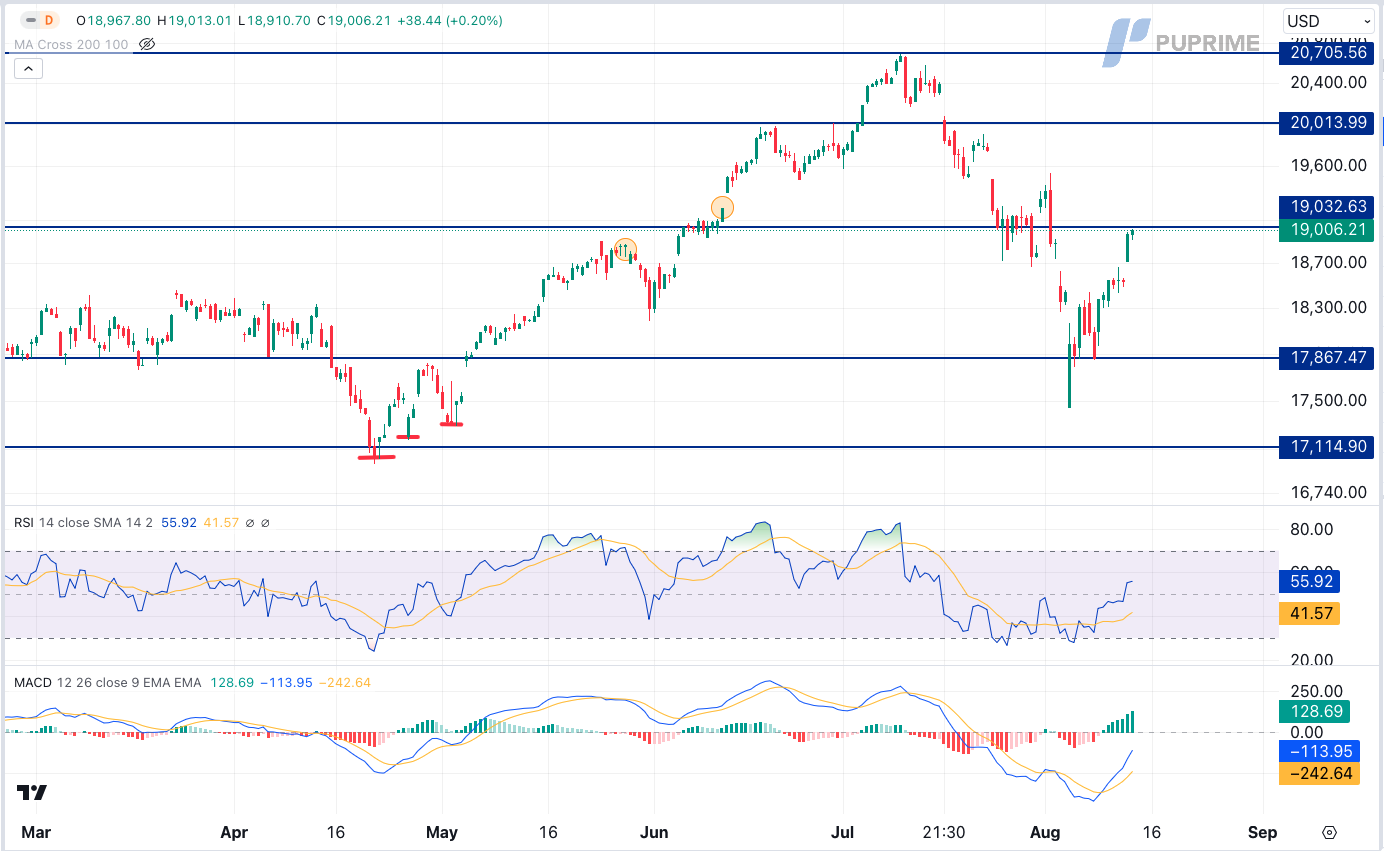Click the Jun label on time axis
This screenshot has height=851, width=1384.
coord(654,832)
